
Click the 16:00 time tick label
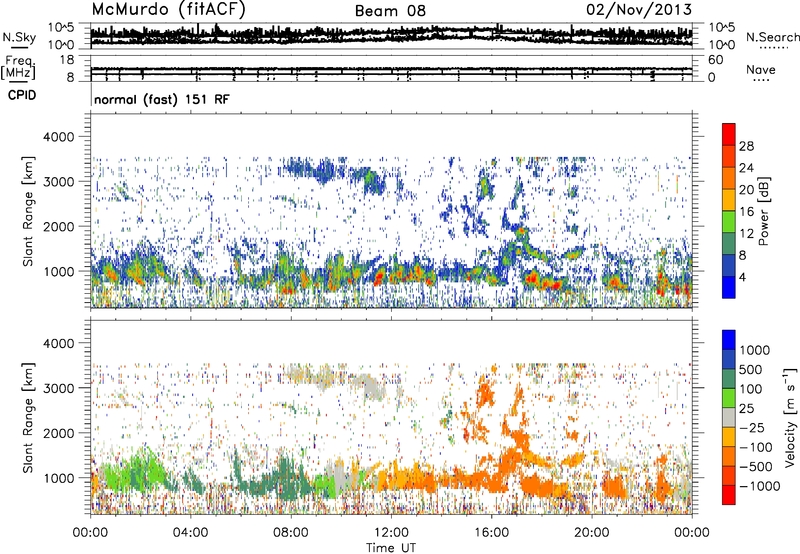pyautogui.click(x=491, y=533)
